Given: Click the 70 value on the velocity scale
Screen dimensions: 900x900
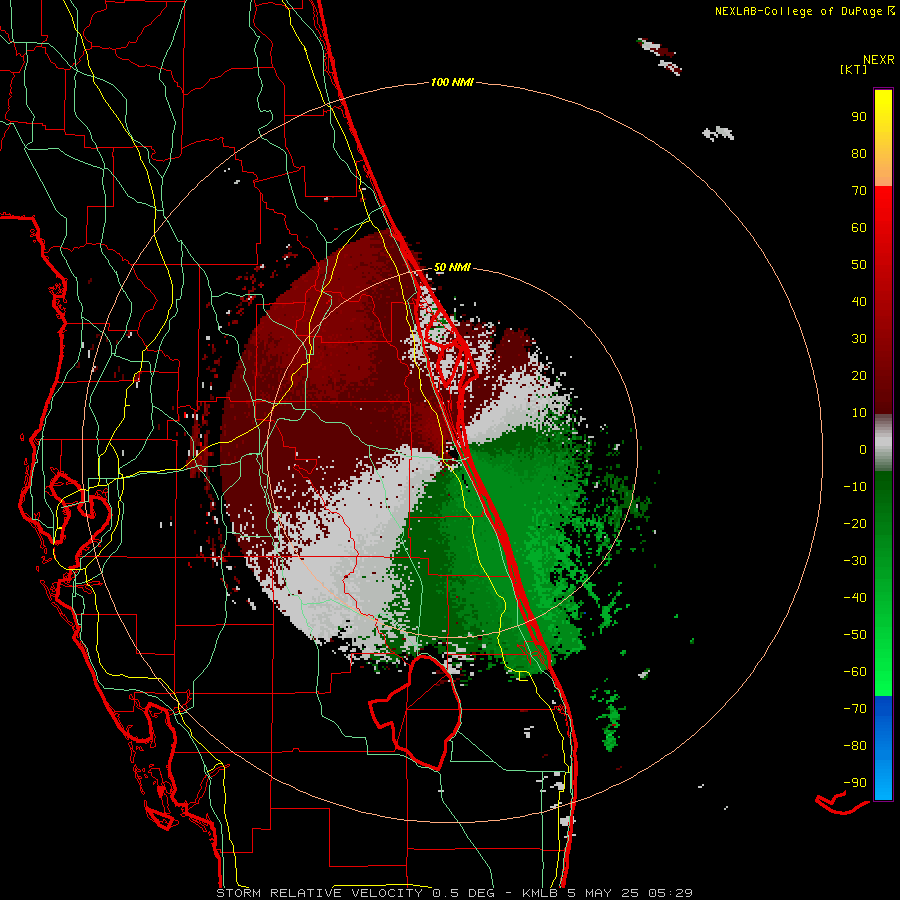Looking at the screenshot, I should click(x=859, y=191).
